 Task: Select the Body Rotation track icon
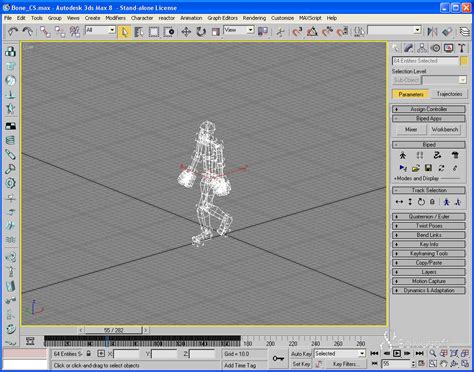(x=421, y=202)
